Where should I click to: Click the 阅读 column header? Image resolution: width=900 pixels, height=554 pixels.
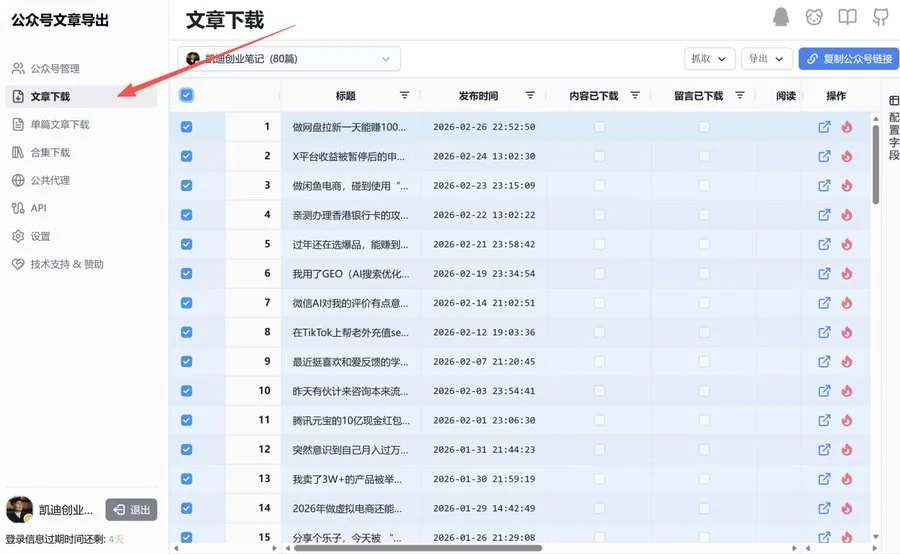click(x=786, y=96)
